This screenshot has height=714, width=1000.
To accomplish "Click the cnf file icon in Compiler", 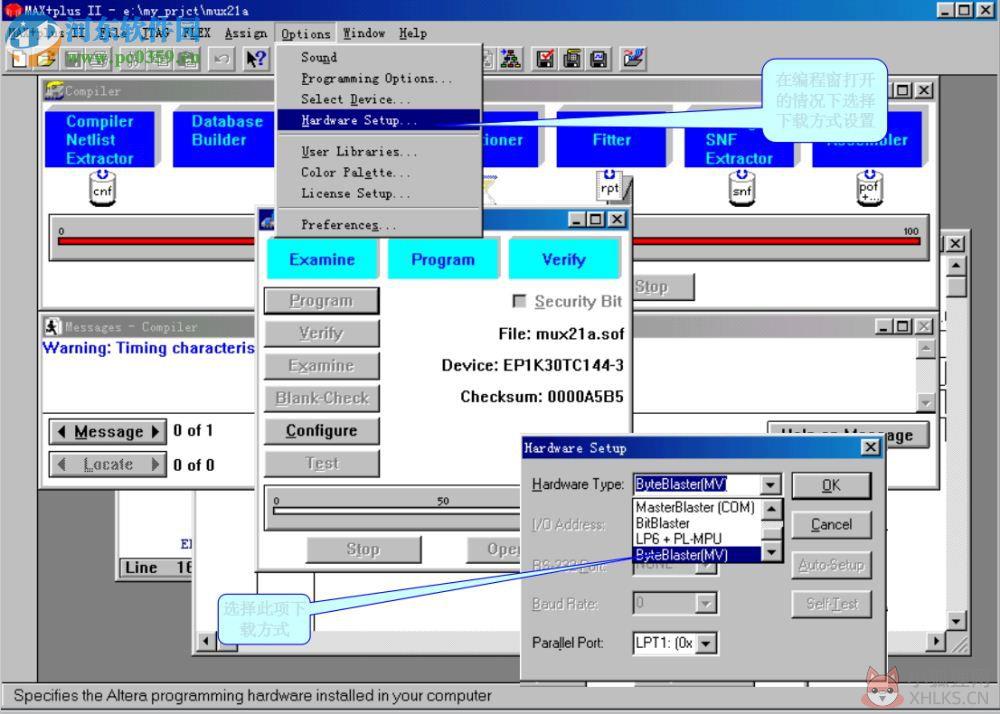I will click(102, 189).
